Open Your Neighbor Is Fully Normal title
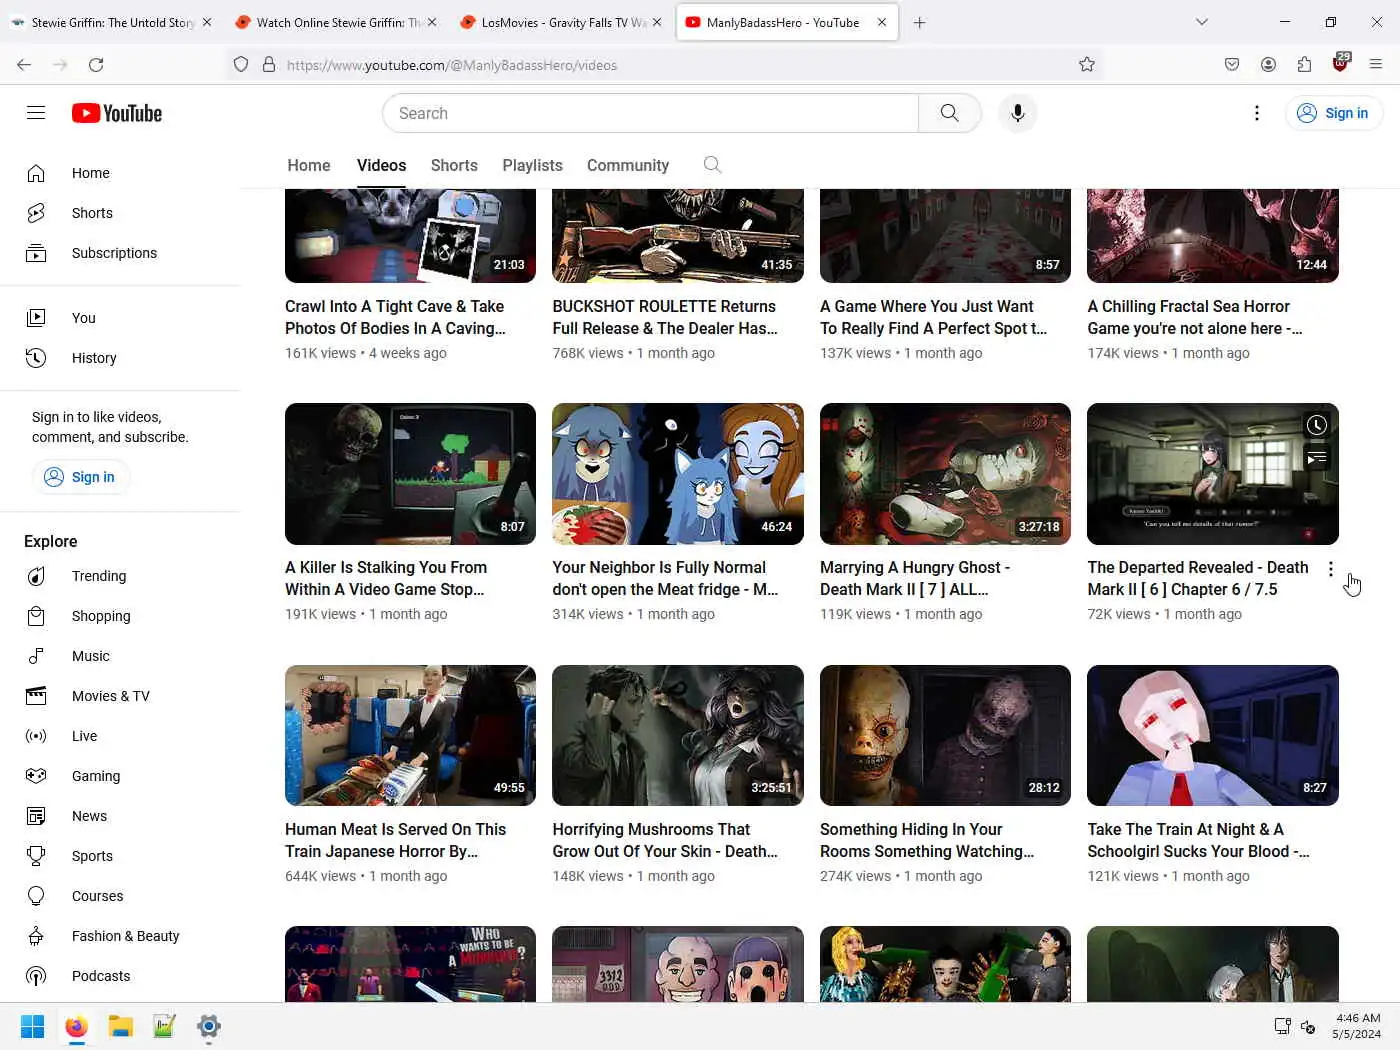Screen dimensions: 1400x1050 pyautogui.click(x=665, y=578)
